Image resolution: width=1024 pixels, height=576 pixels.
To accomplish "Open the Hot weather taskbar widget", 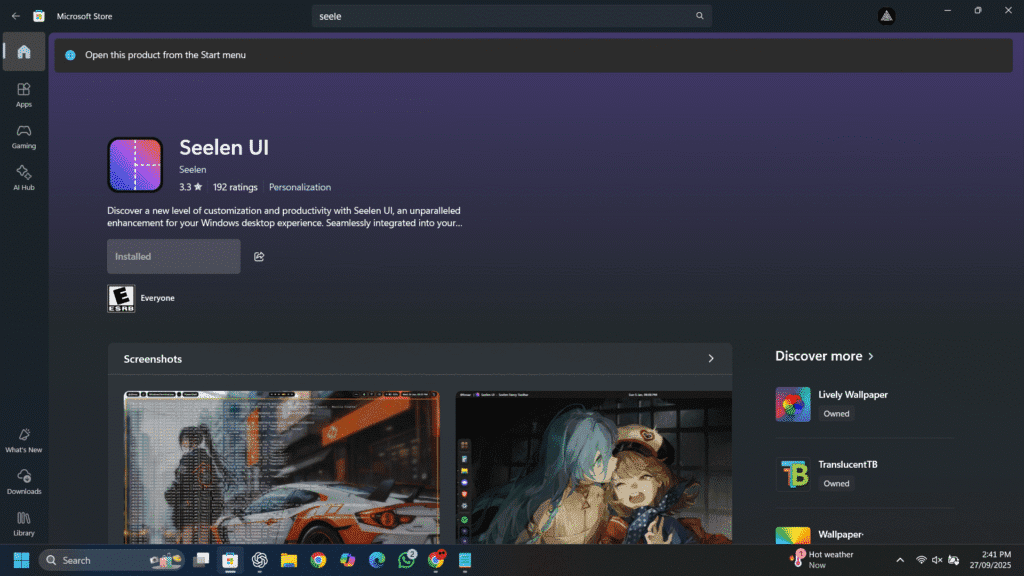I will point(822,560).
